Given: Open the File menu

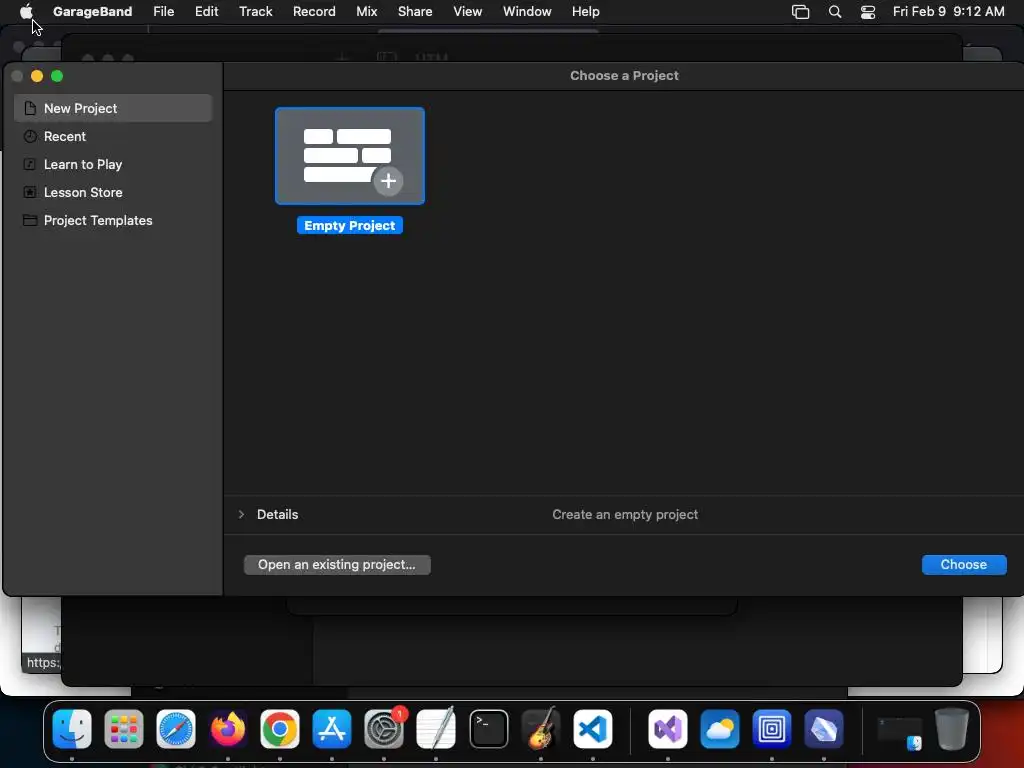Looking at the screenshot, I should 163,11.
